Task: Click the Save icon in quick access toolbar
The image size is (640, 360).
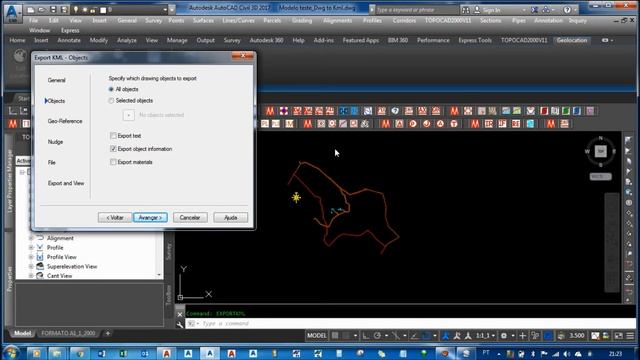Action: click(53, 9)
